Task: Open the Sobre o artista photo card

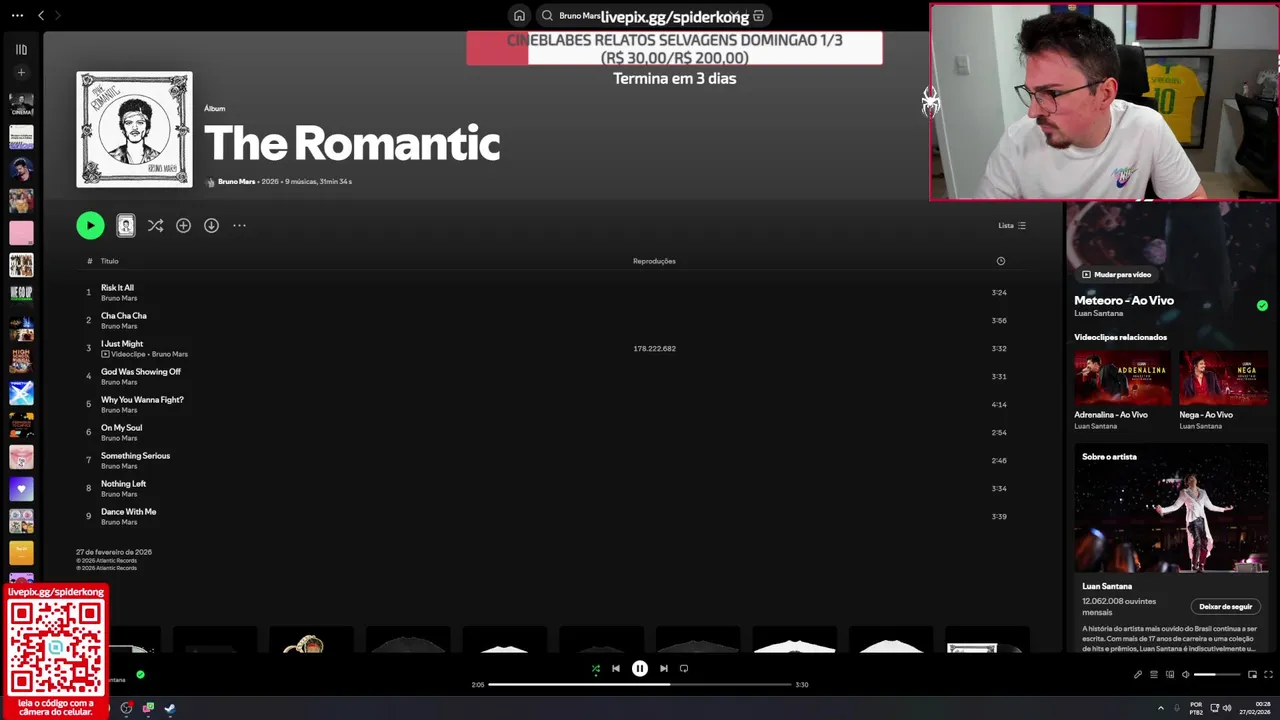Action: click(x=1171, y=508)
